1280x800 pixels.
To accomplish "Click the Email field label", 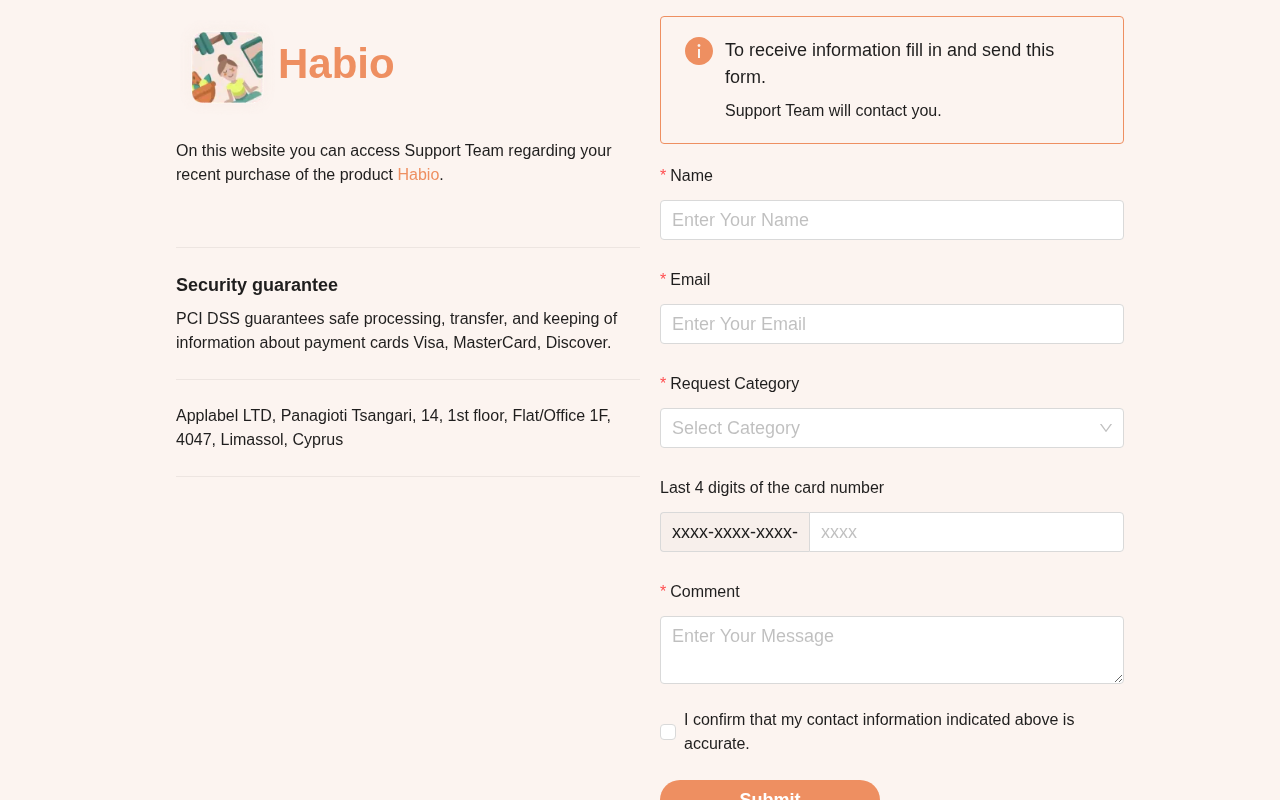I will point(690,280).
